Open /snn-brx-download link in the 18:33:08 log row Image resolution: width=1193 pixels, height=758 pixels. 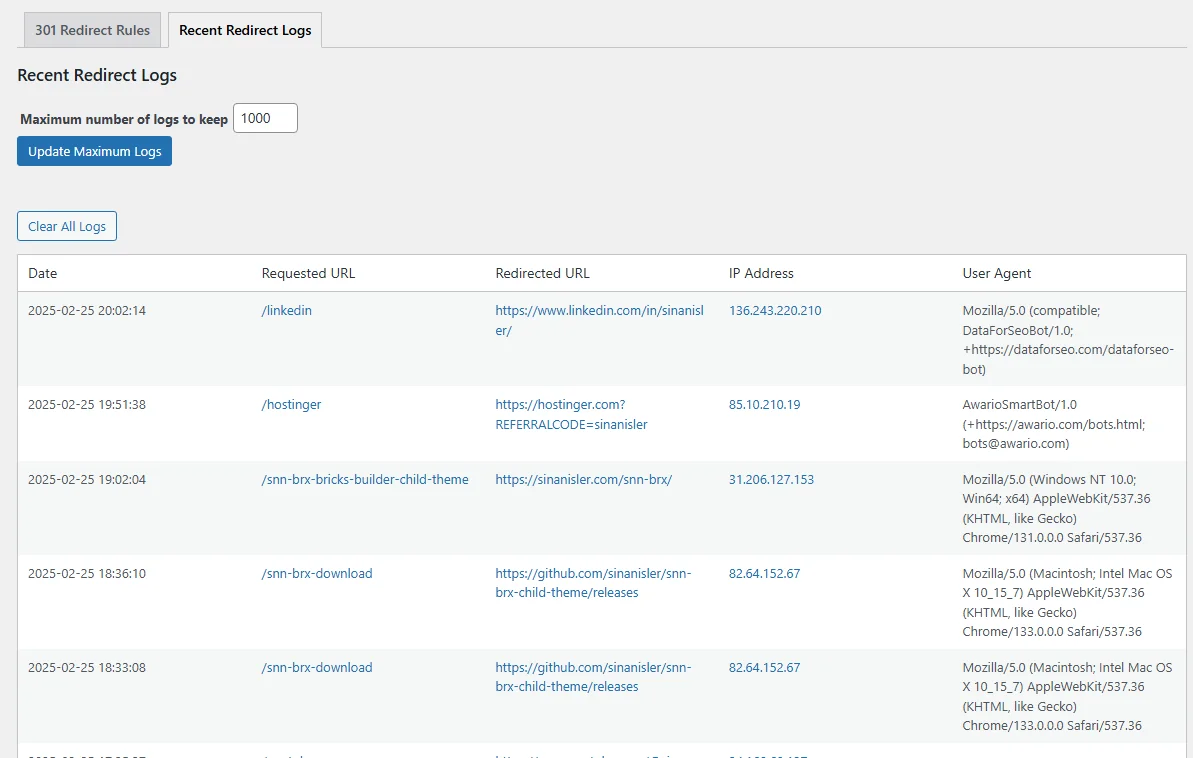pyautogui.click(x=317, y=668)
